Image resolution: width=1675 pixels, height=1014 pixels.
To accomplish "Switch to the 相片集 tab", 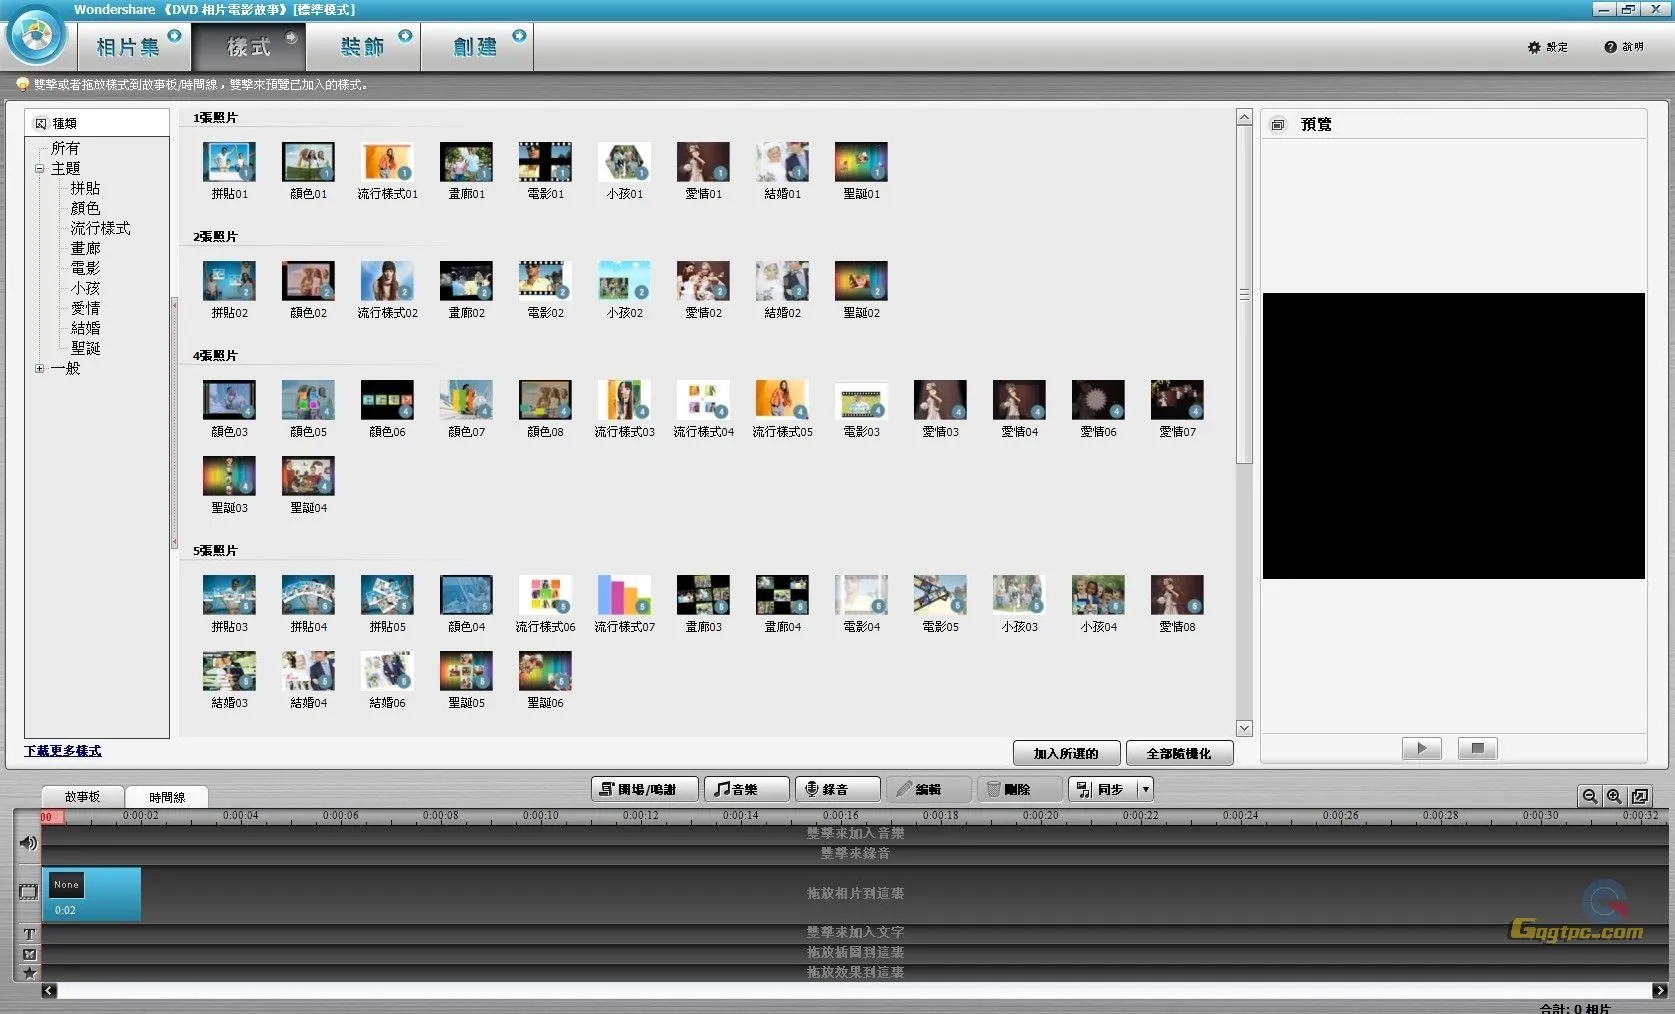I will click(128, 47).
